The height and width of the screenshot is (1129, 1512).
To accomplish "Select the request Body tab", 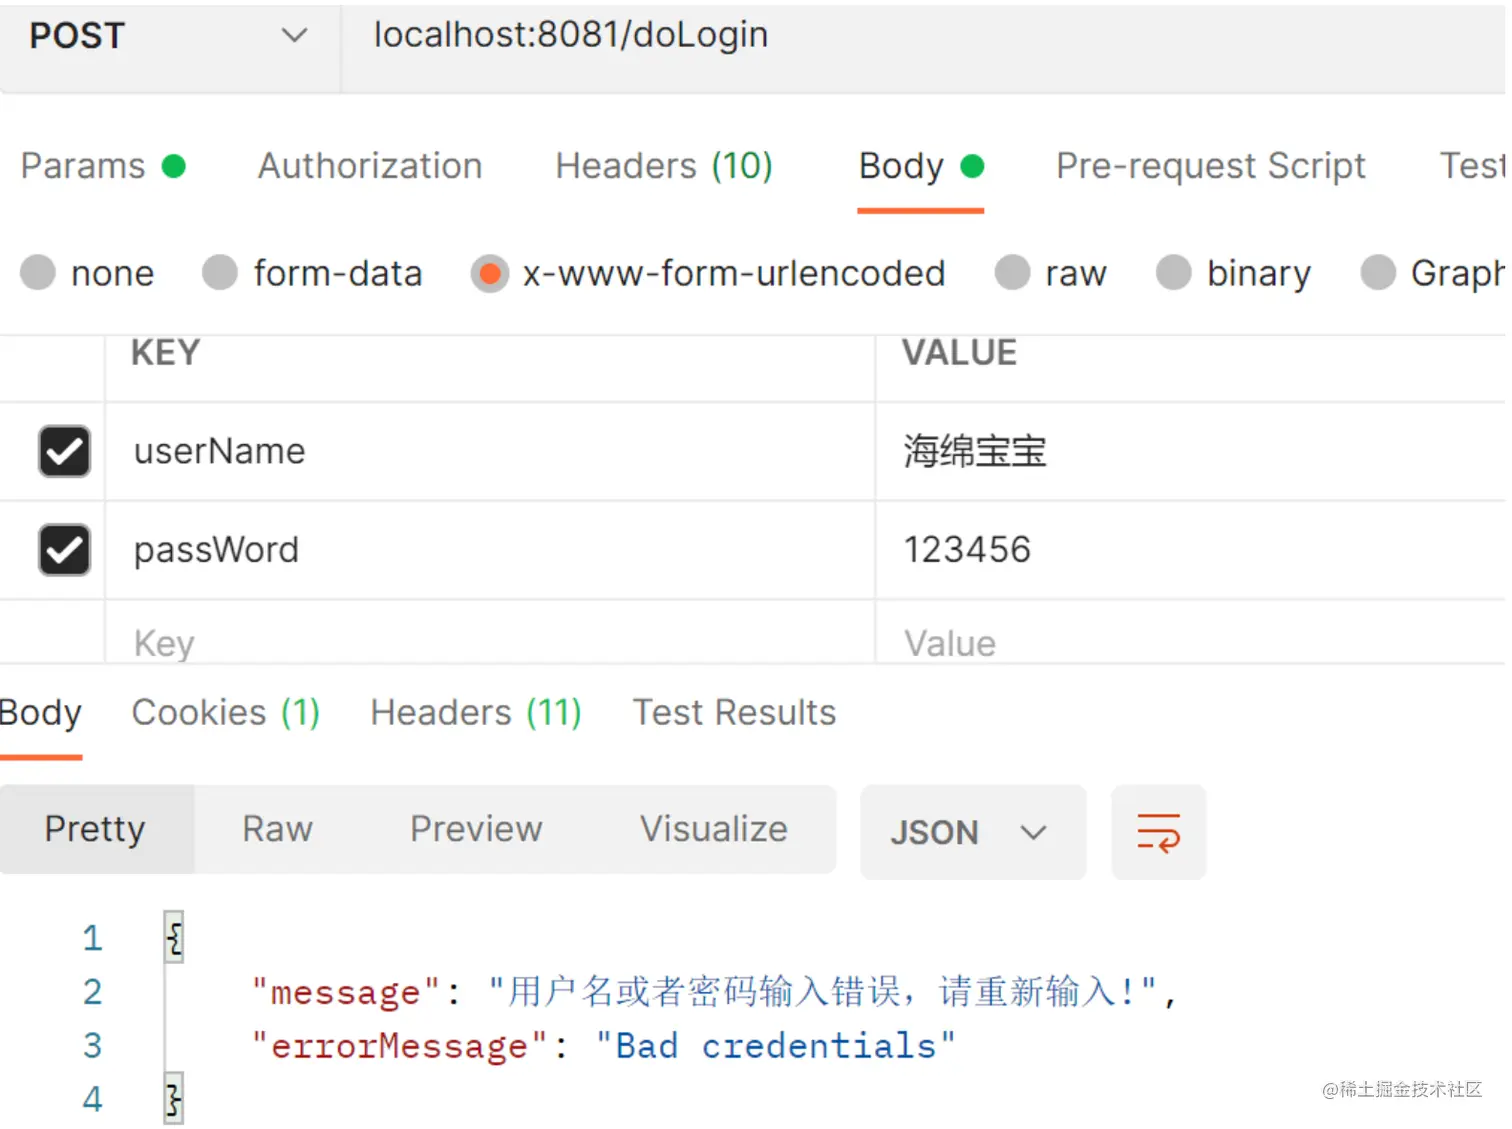I will click(x=921, y=166).
